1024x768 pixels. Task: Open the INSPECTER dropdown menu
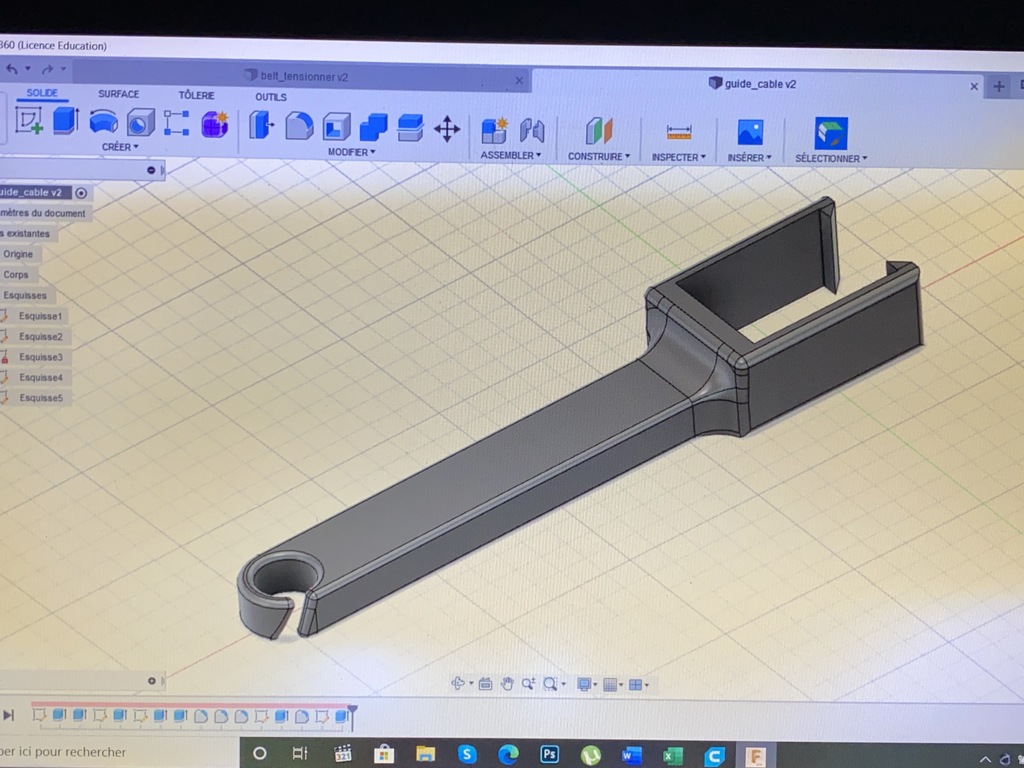678,157
